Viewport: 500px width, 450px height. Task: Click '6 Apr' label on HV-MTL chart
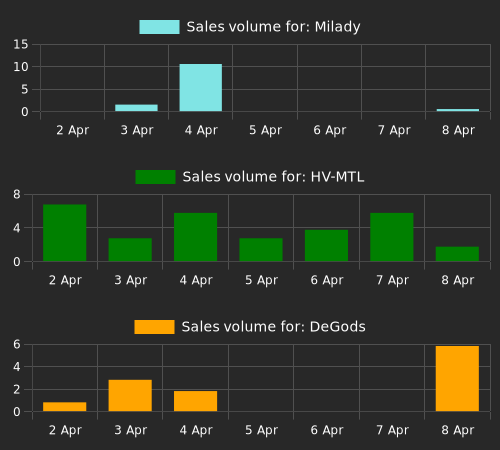click(x=327, y=280)
